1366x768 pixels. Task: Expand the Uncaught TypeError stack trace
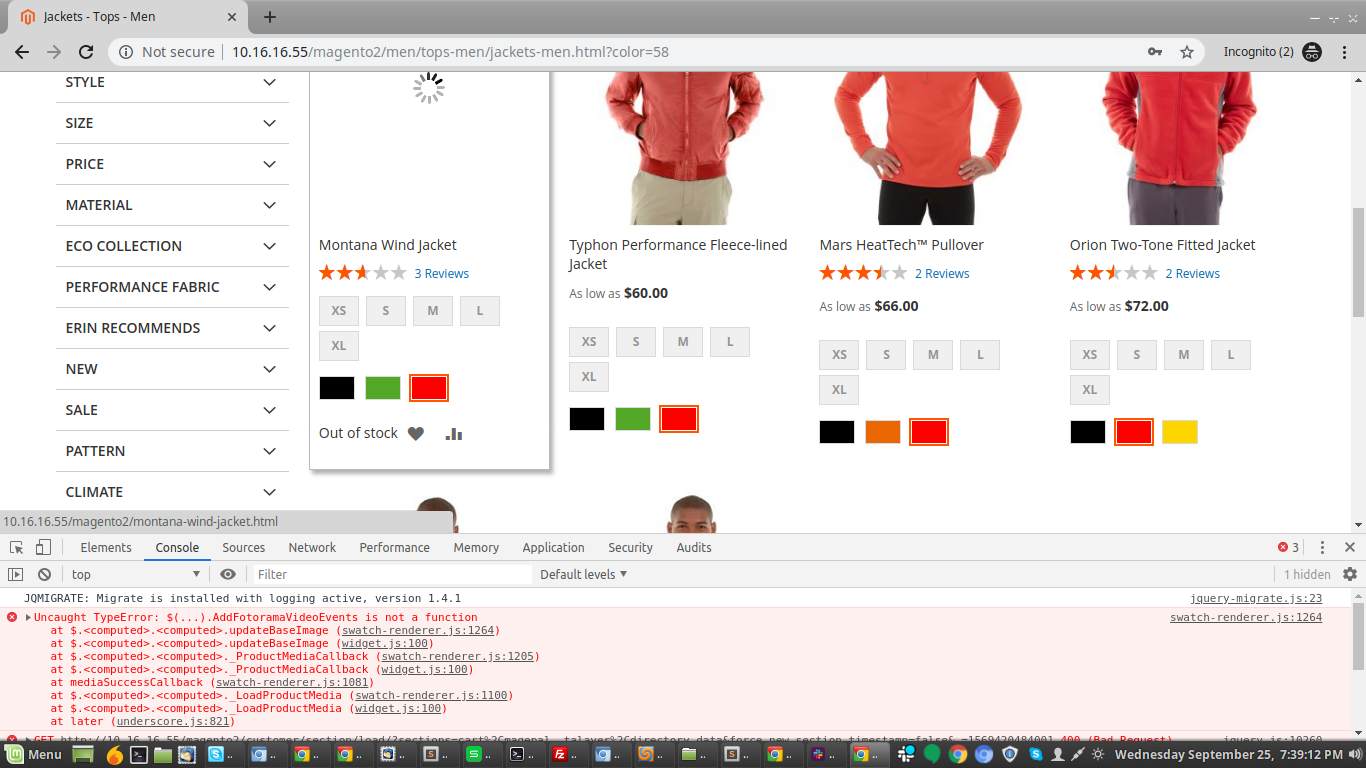[x=29, y=617]
